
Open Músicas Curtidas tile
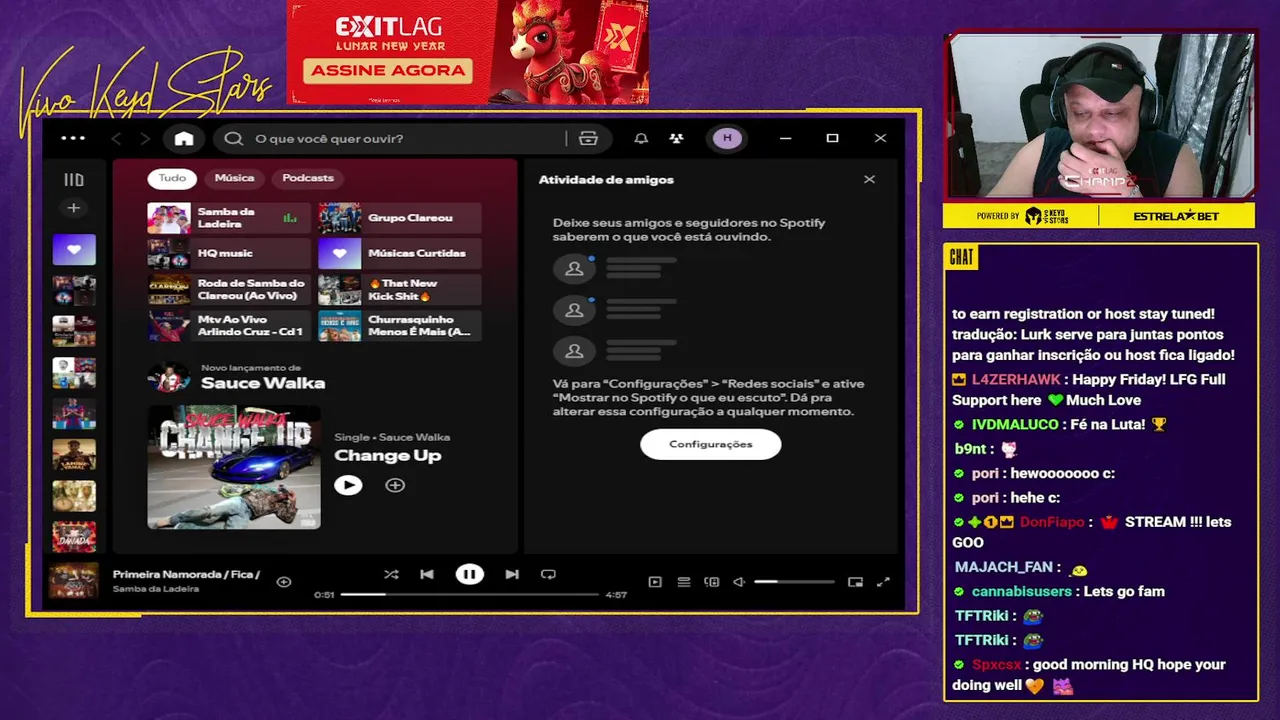point(400,254)
